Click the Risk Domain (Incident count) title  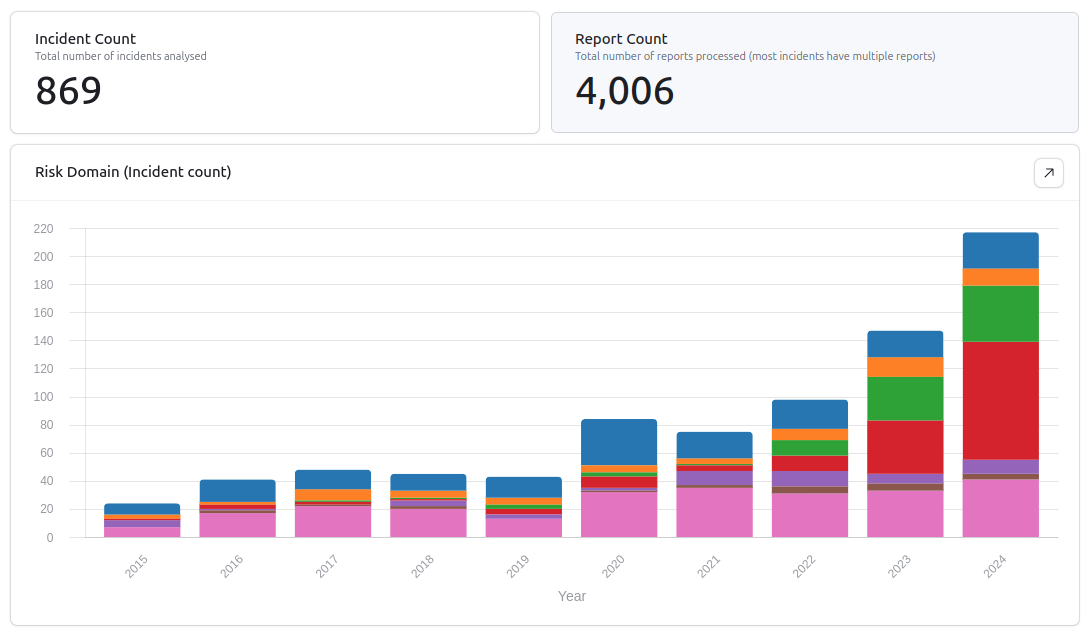tap(133, 172)
